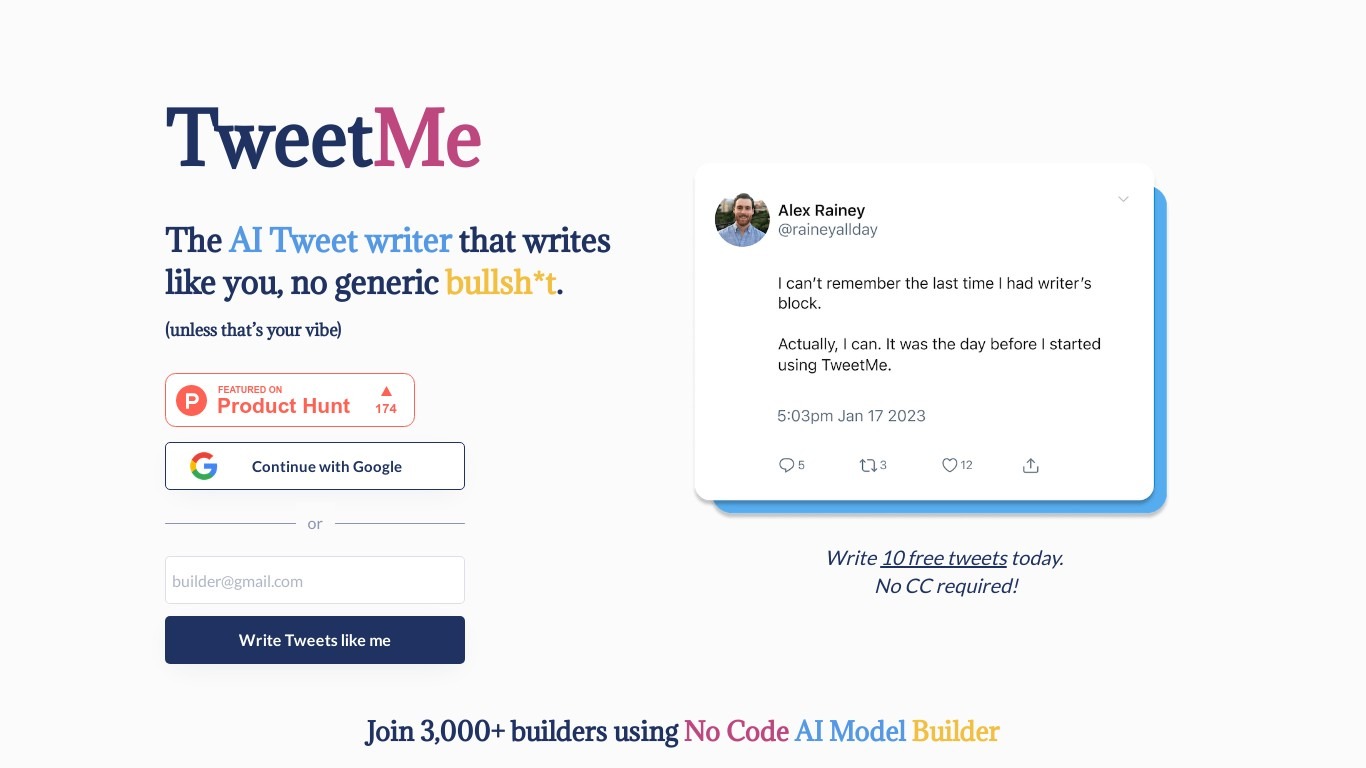
Task: Open the No Code AI Model Builder link
Action: pos(841,731)
